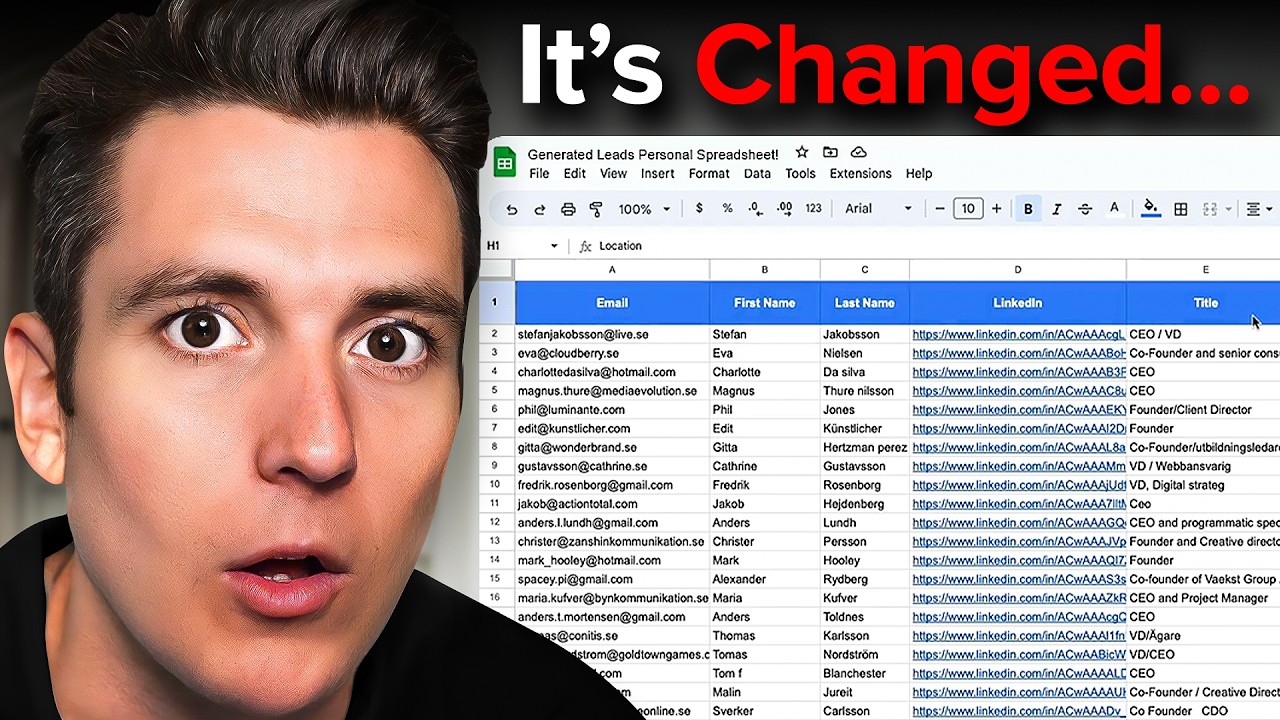
Task: Open the Format menu
Action: (x=709, y=174)
